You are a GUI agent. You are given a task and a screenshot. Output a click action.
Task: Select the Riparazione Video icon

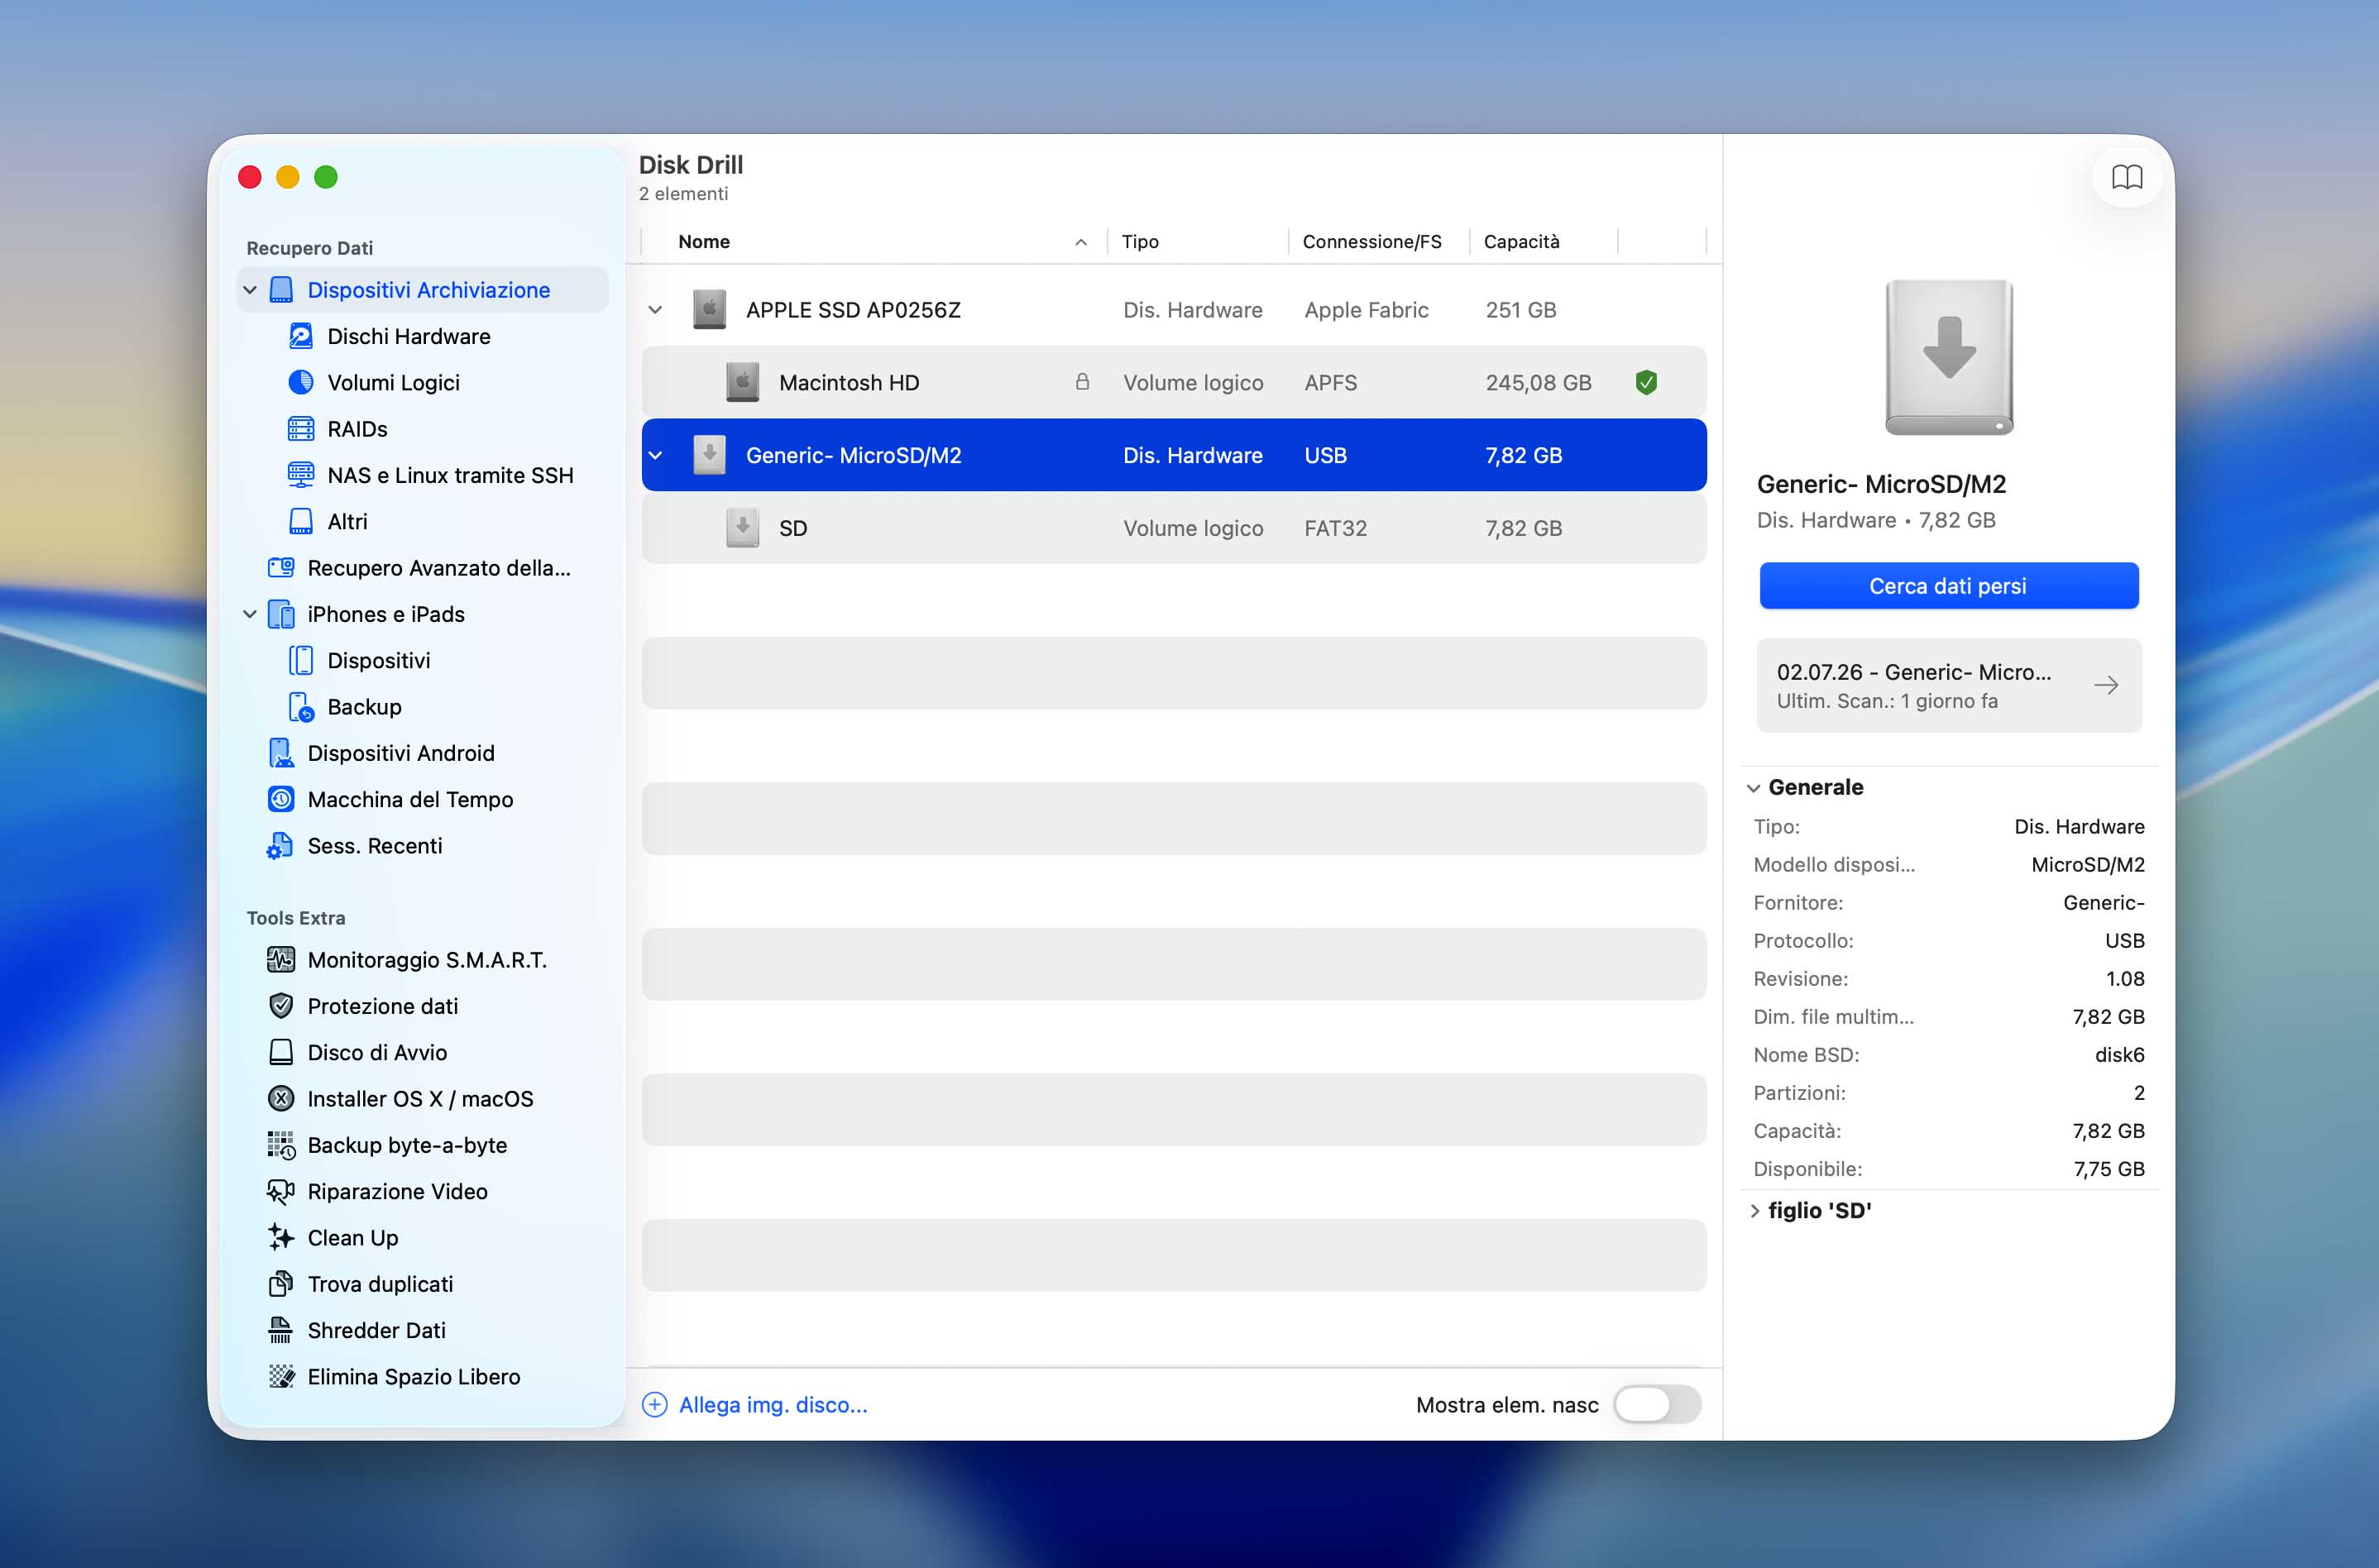(281, 1191)
